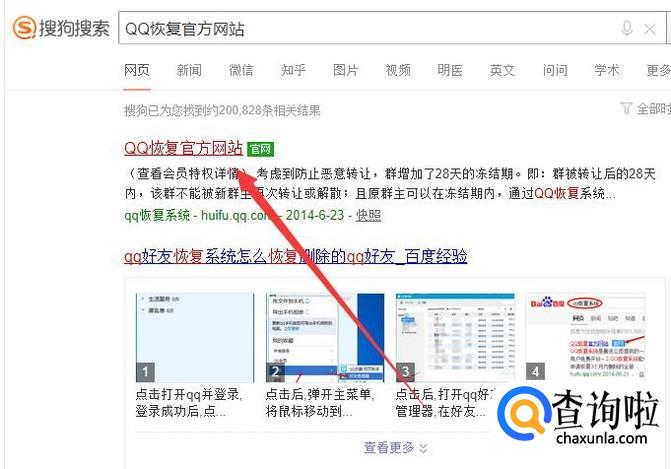
Task: Switch to the 微信 tab
Action: (x=241, y=70)
